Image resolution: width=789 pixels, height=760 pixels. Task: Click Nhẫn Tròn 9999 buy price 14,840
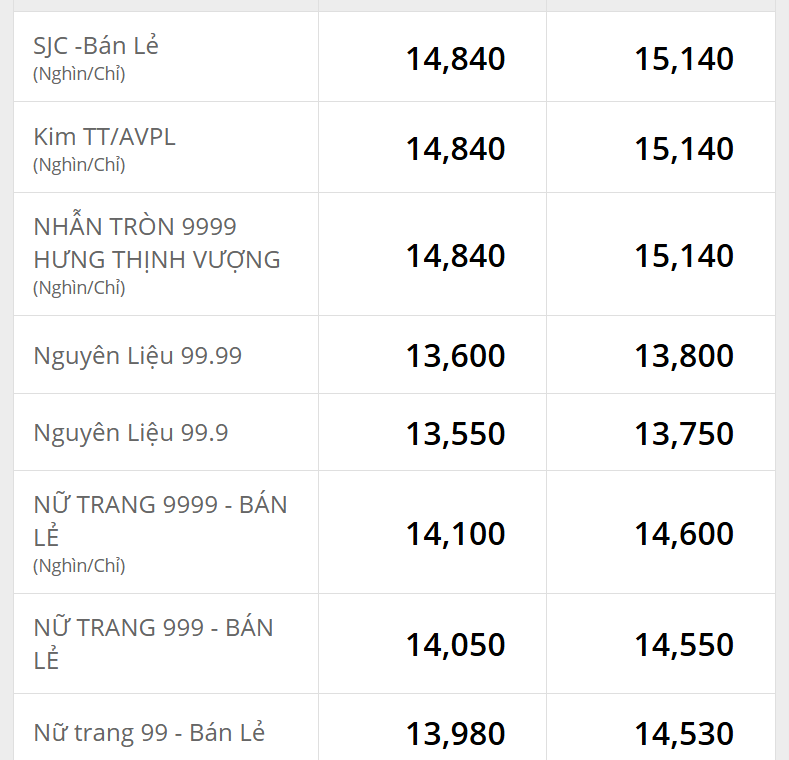coord(455,256)
